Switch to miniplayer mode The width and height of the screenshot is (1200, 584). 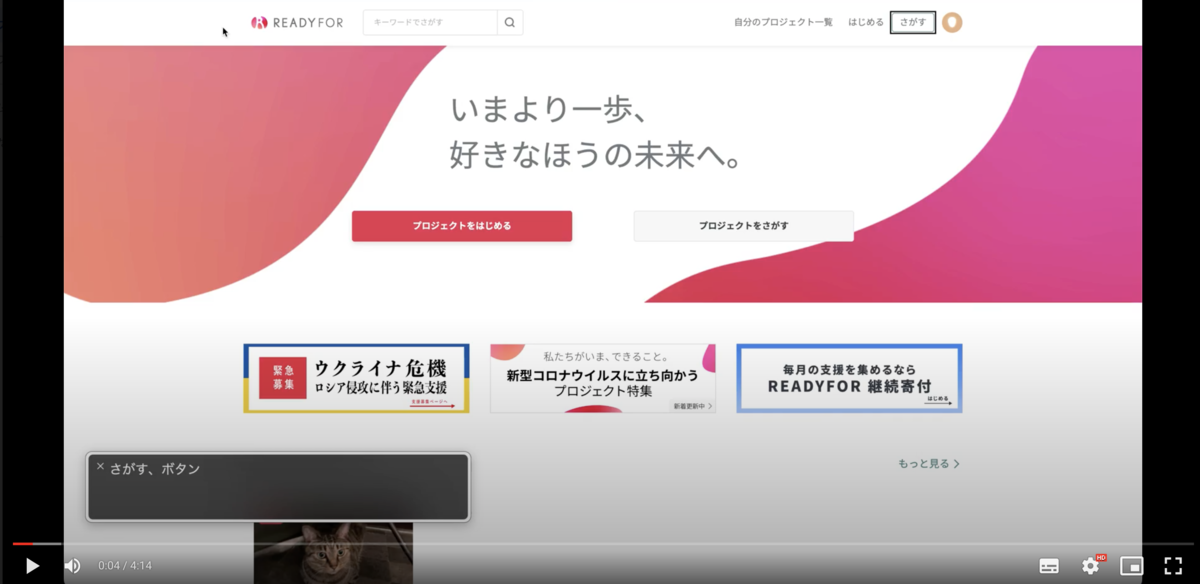[1131, 566]
